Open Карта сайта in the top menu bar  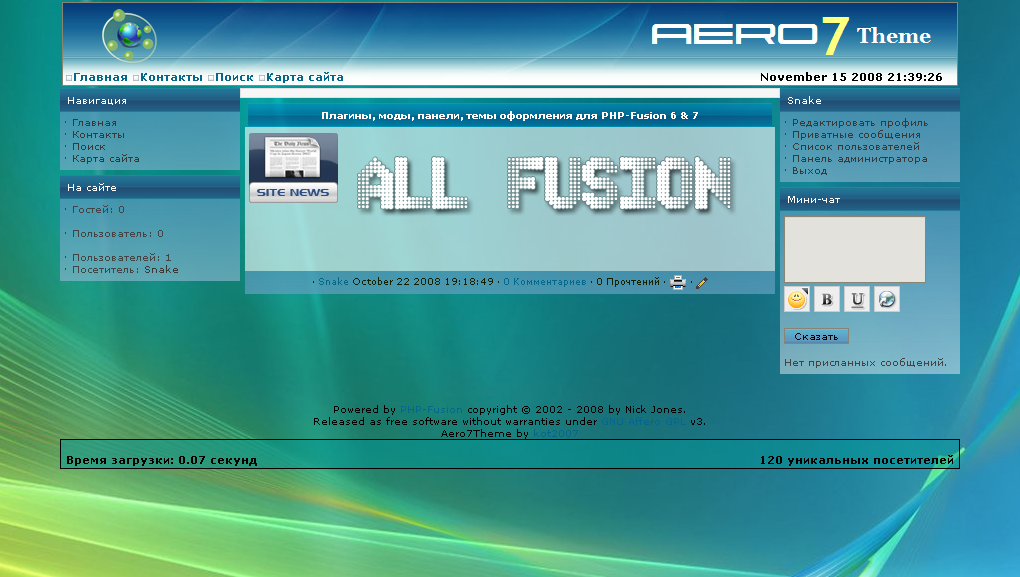[304, 77]
